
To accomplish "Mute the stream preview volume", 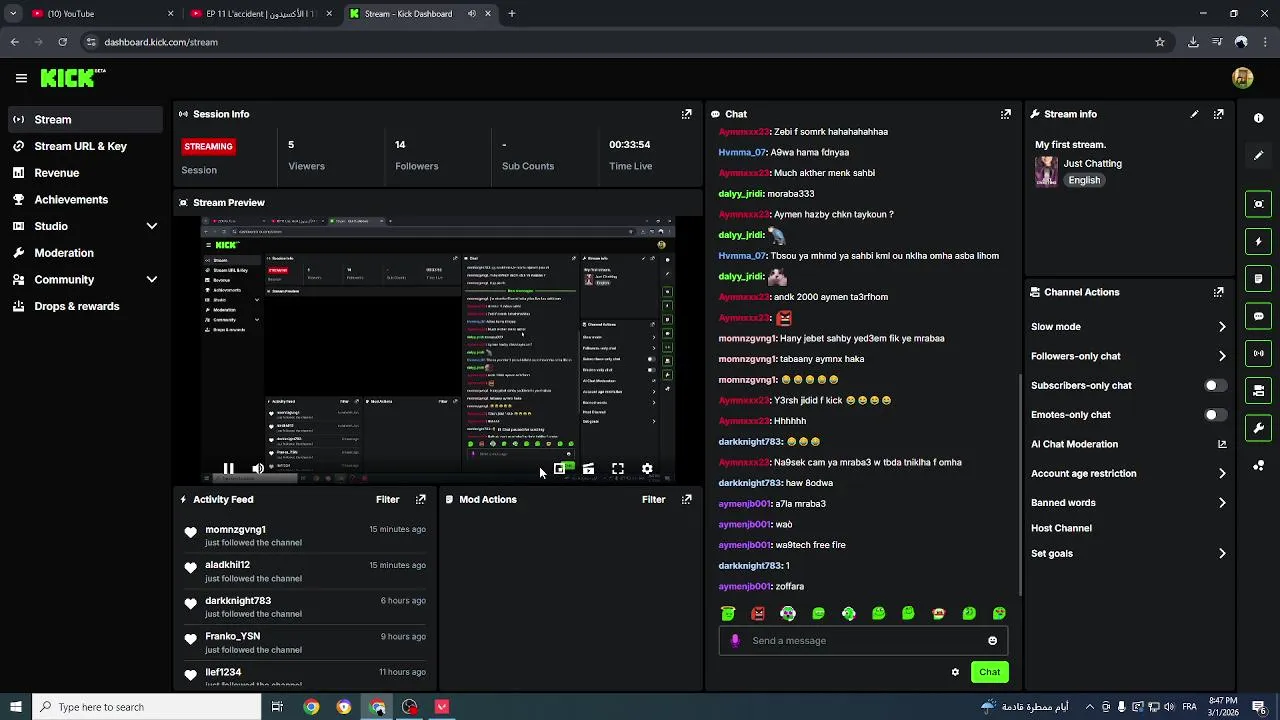I will 258,468.
